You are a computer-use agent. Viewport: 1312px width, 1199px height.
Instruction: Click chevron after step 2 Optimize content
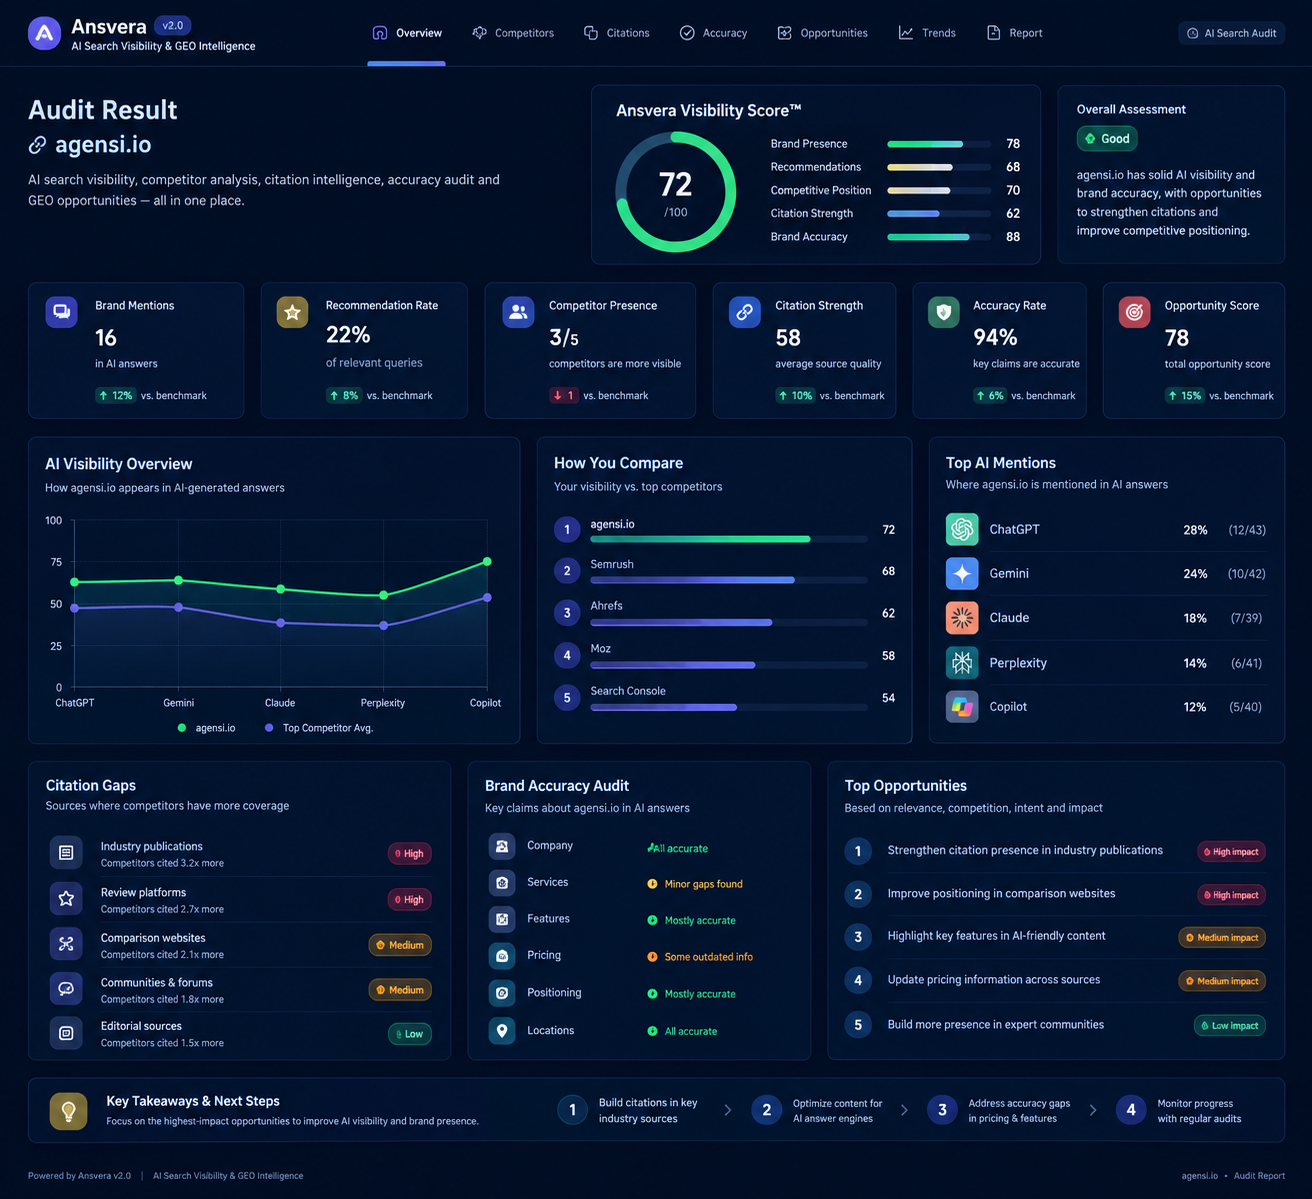(x=904, y=1110)
